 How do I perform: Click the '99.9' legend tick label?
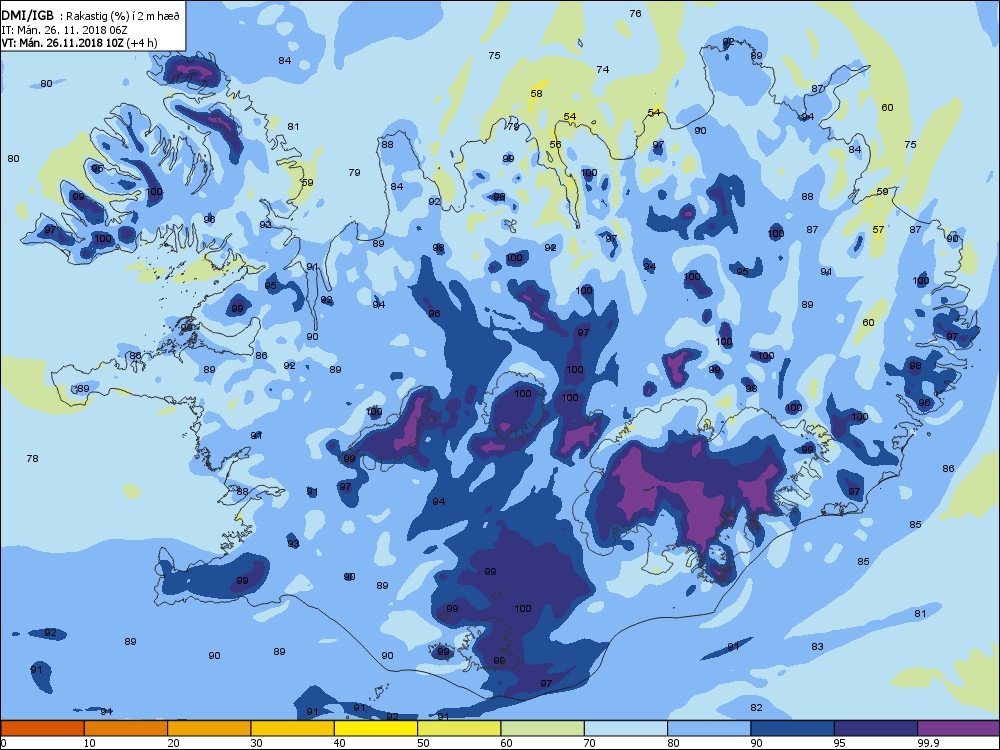[927, 742]
